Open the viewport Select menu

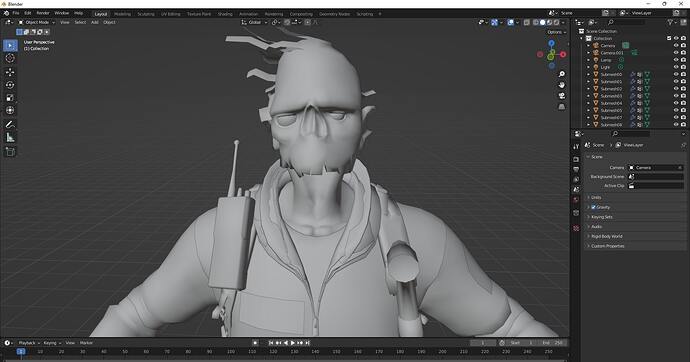(80, 22)
